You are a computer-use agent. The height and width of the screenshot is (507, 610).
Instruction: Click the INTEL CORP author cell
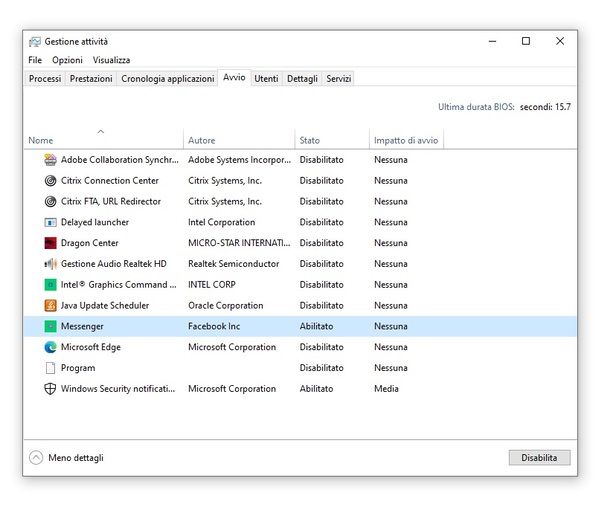pos(212,284)
